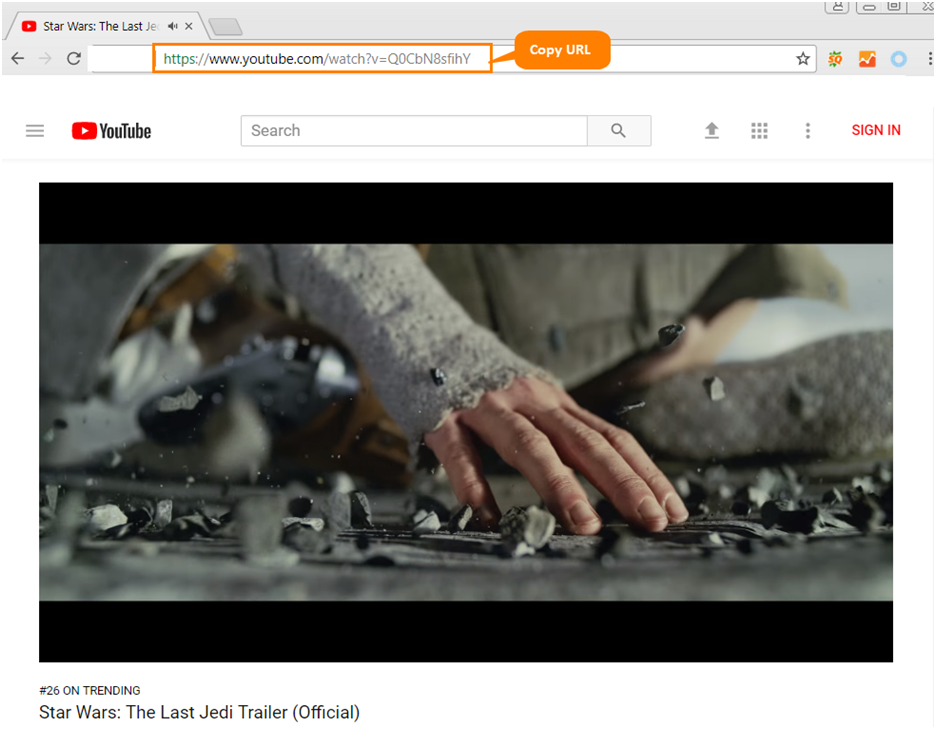The height and width of the screenshot is (729, 936).
Task: Click the URL in the address bar
Action: point(317,59)
